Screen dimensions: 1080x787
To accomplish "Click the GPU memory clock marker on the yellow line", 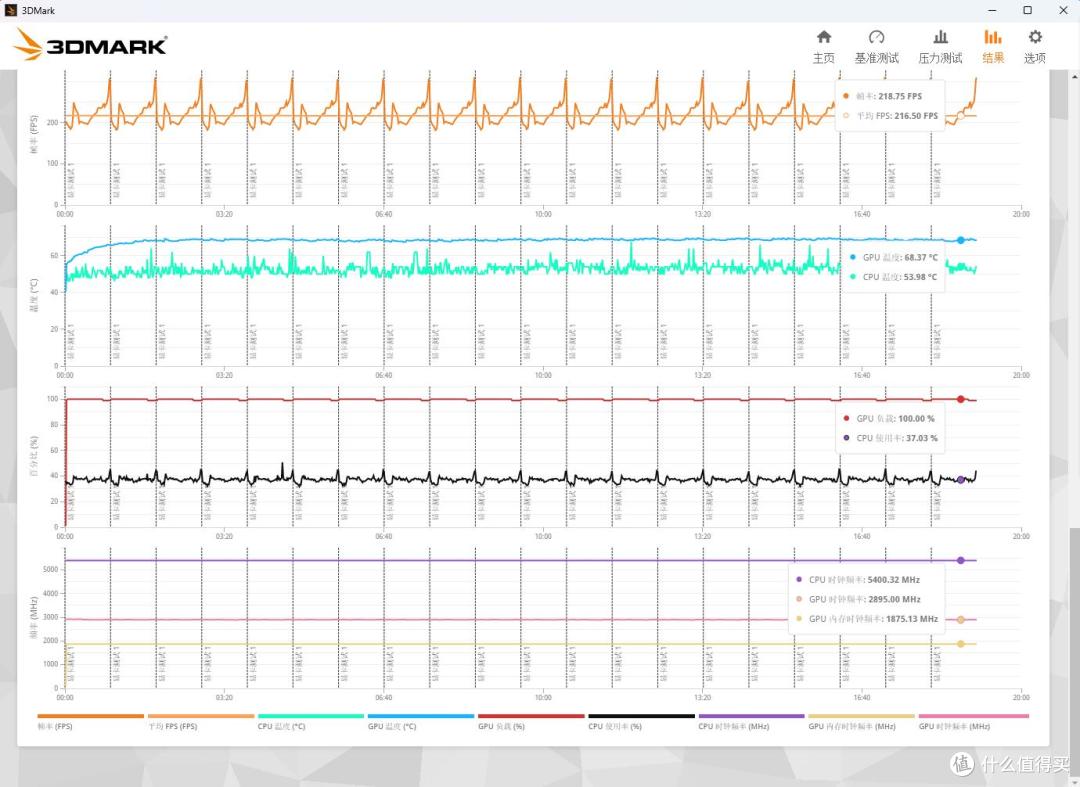I will [961, 644].
